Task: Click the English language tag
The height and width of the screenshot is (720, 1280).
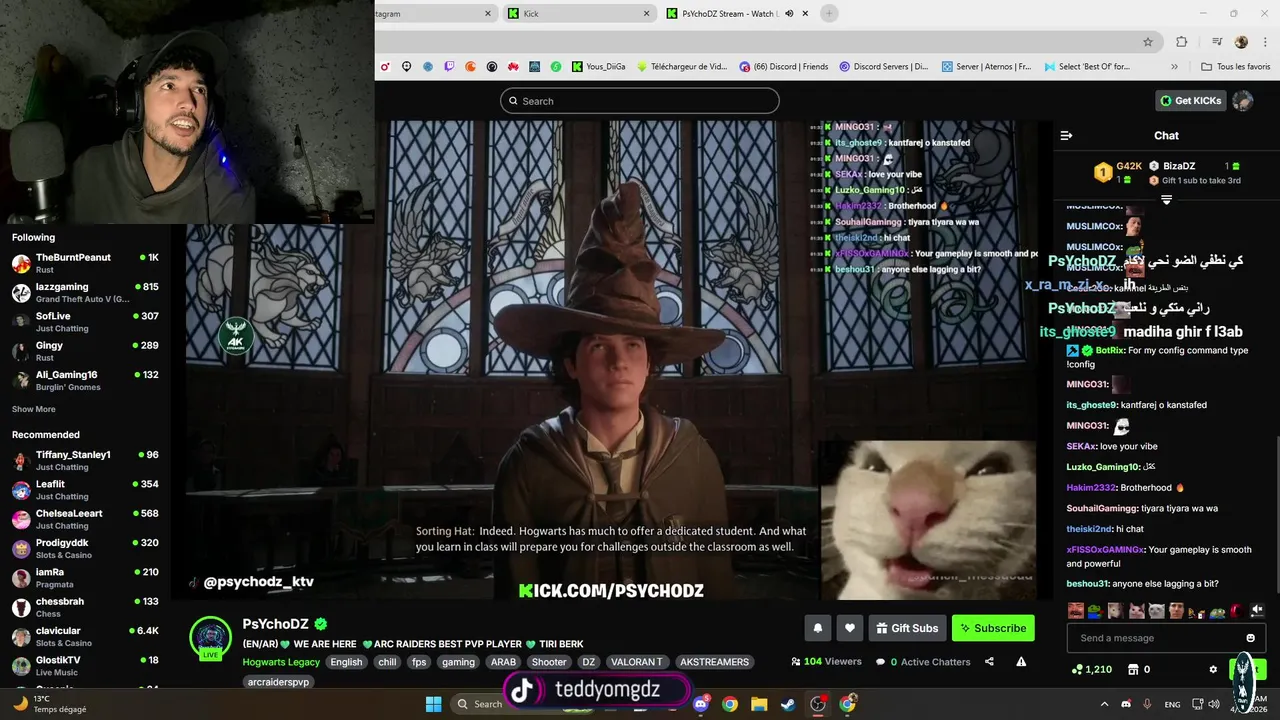Action: click(346, 662)
